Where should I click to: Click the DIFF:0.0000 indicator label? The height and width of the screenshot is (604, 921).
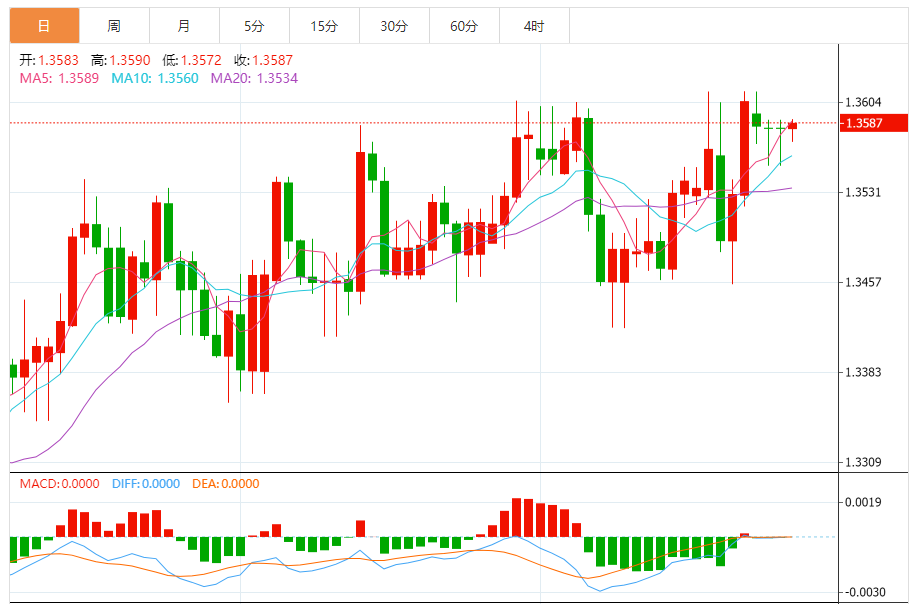tap(146, 484)
